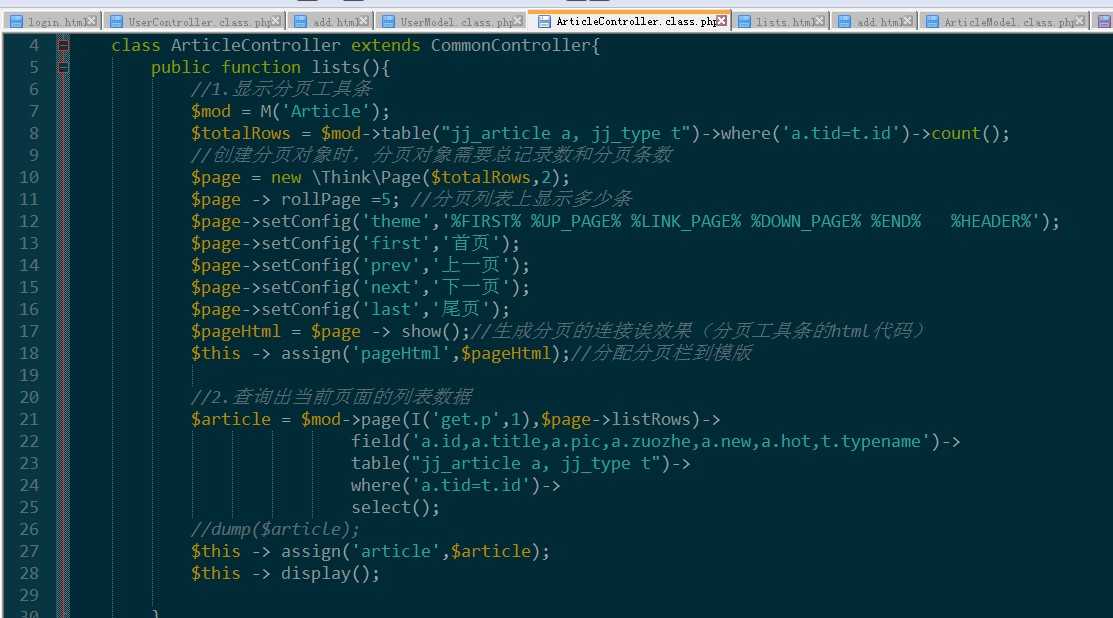This screenshot has height=618, width=1113.
Task: Click the table( call on line 23
Action: coord(380,463)
